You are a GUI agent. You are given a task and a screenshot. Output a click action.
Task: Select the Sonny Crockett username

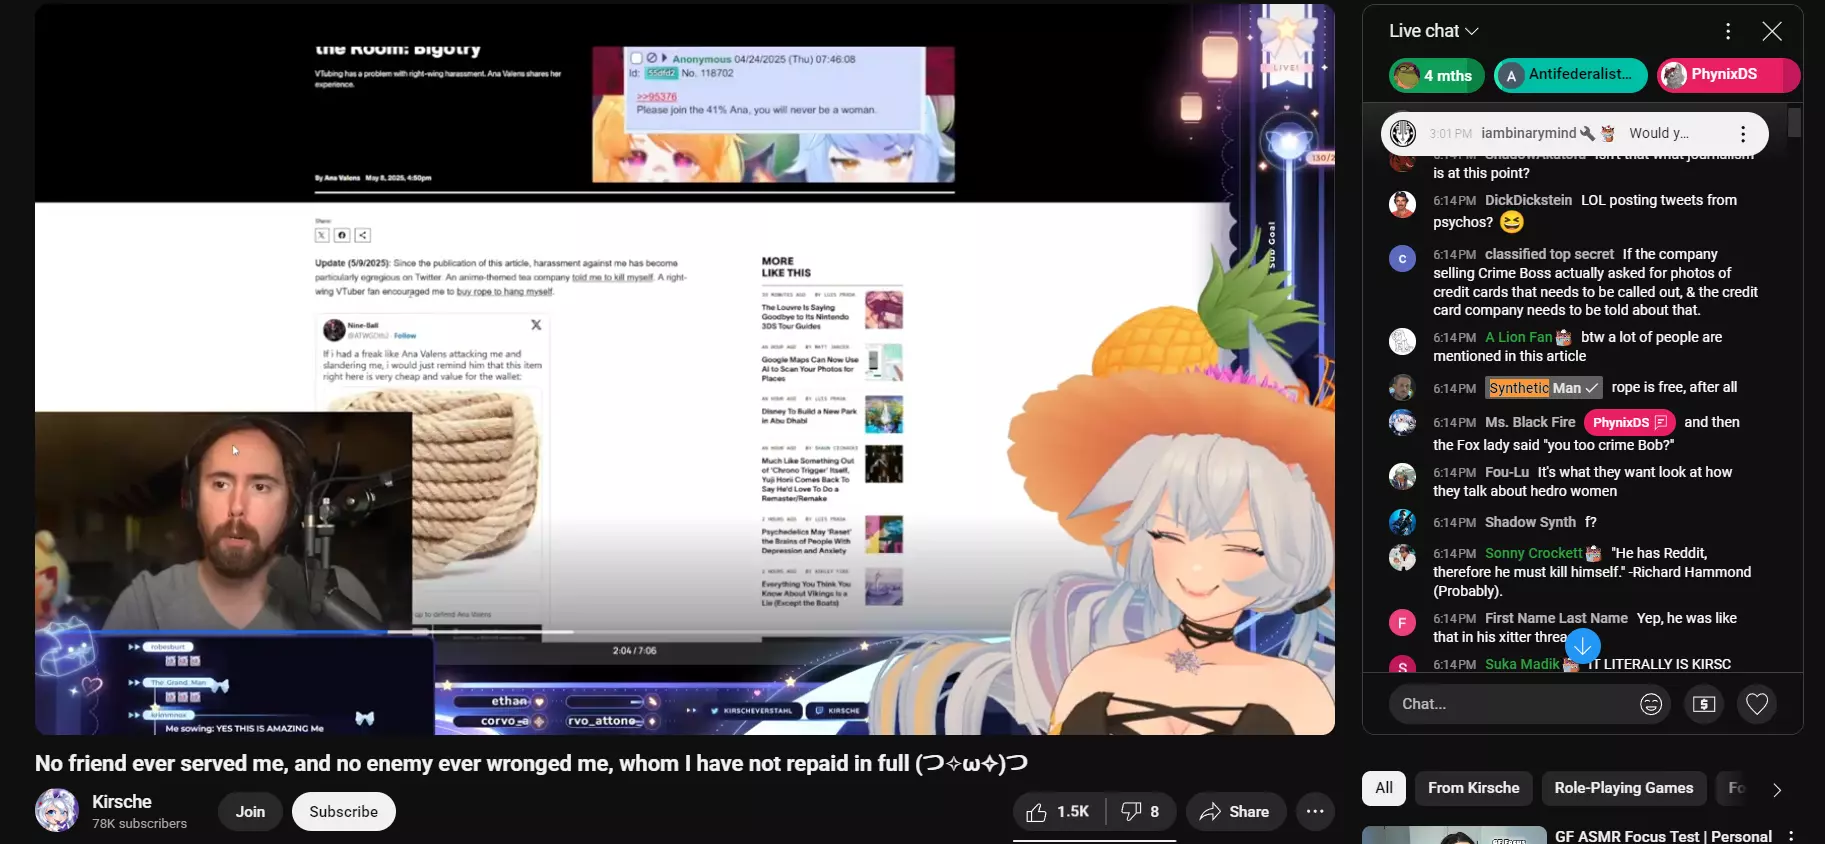pos(1534,553)
